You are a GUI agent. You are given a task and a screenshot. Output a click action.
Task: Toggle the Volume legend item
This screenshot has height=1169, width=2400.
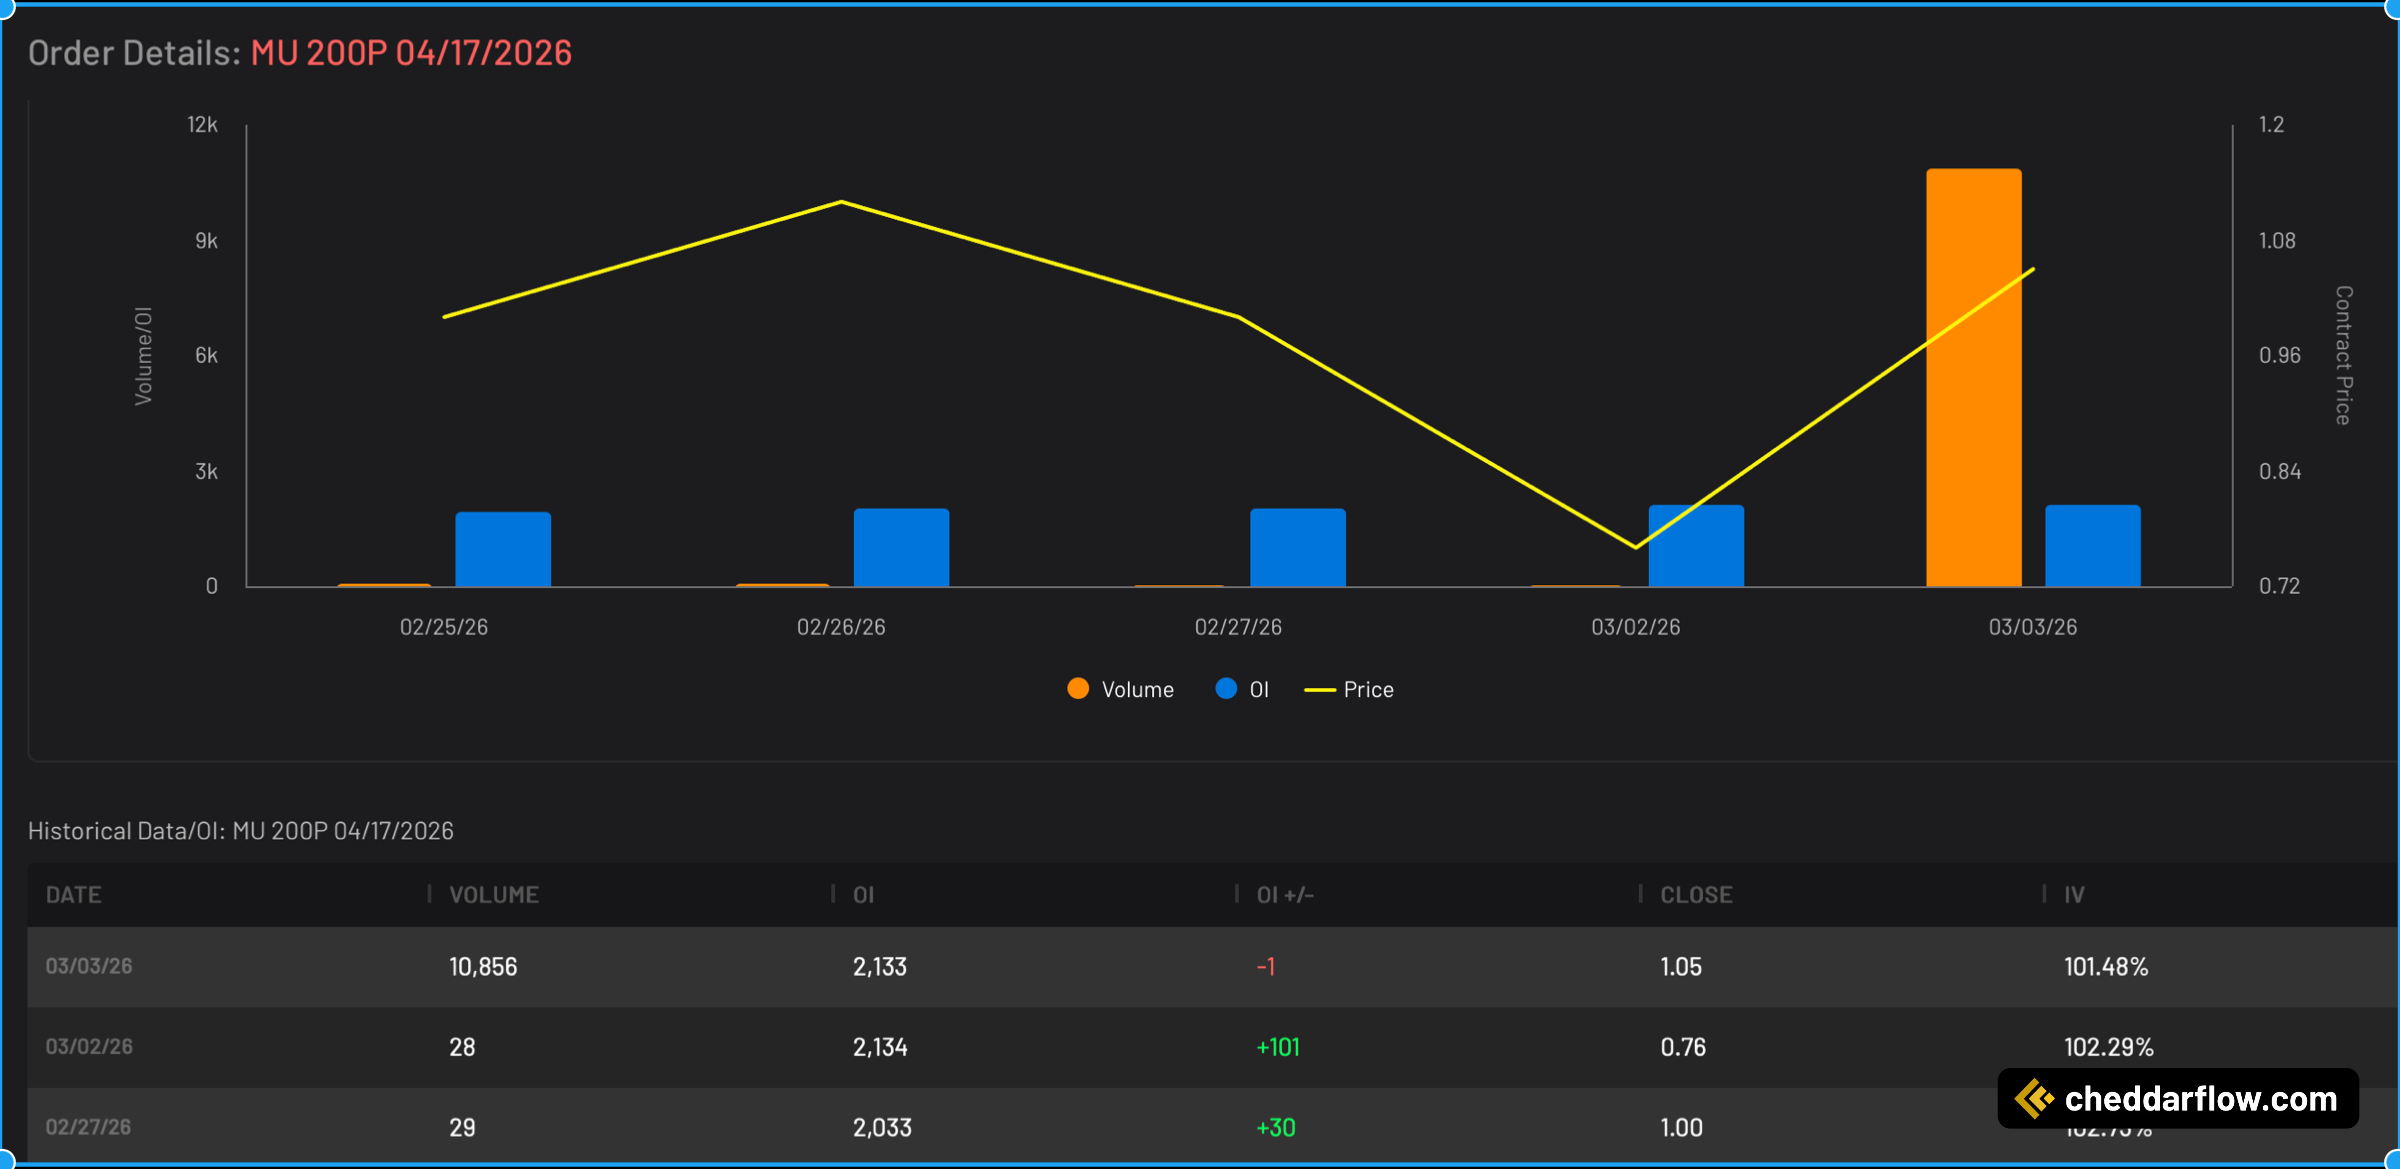tap(1120, 689)
